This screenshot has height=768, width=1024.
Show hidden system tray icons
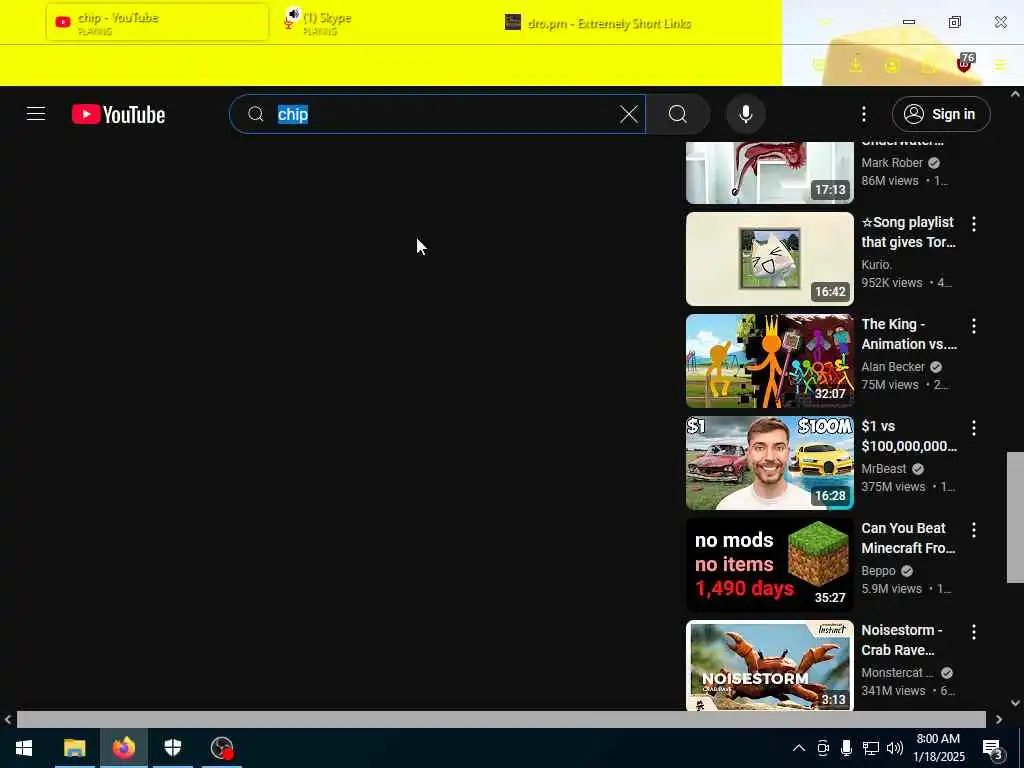point(799,748)
